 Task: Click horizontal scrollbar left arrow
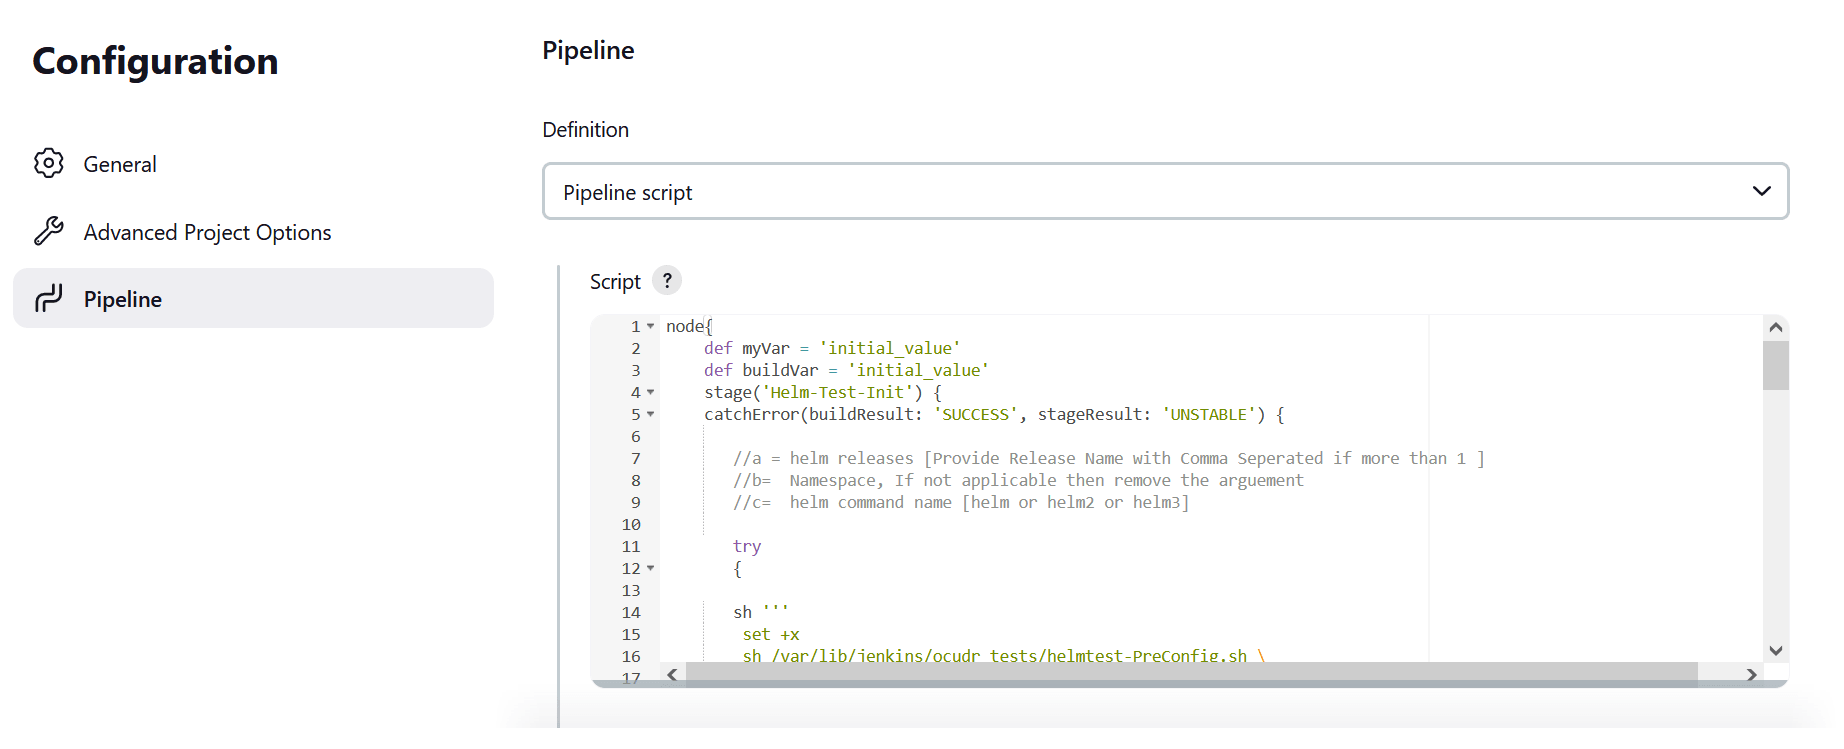point(672,674)
